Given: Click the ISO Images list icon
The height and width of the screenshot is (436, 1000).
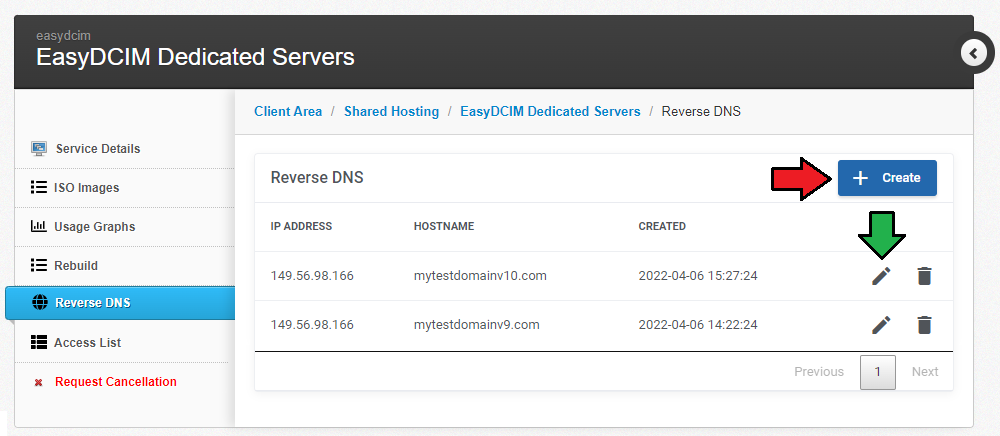Looking at the screenshot, I should [x=38, y=187].
